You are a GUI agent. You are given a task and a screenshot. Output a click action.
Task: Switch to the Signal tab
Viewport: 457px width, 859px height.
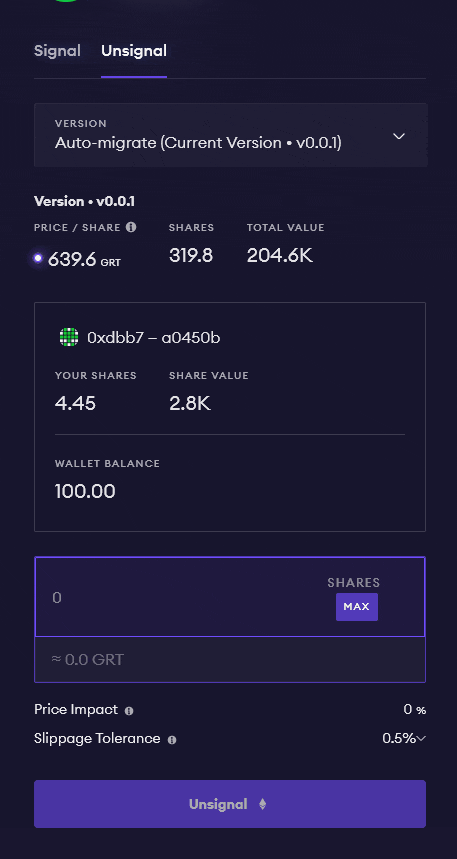tap(57, 51)
